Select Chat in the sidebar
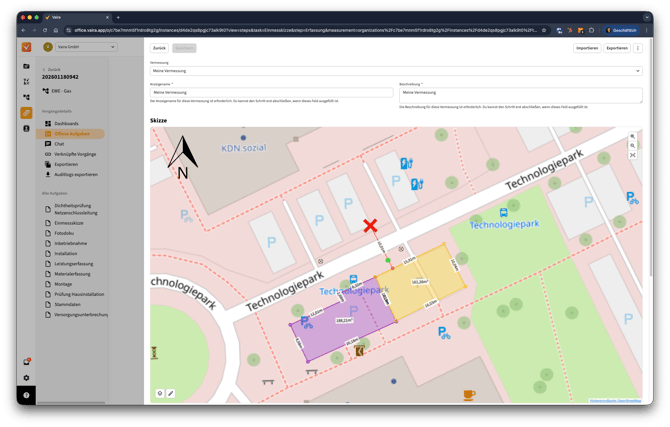Image resolution: width=670 pixels, height=427 pixels. 59,144
